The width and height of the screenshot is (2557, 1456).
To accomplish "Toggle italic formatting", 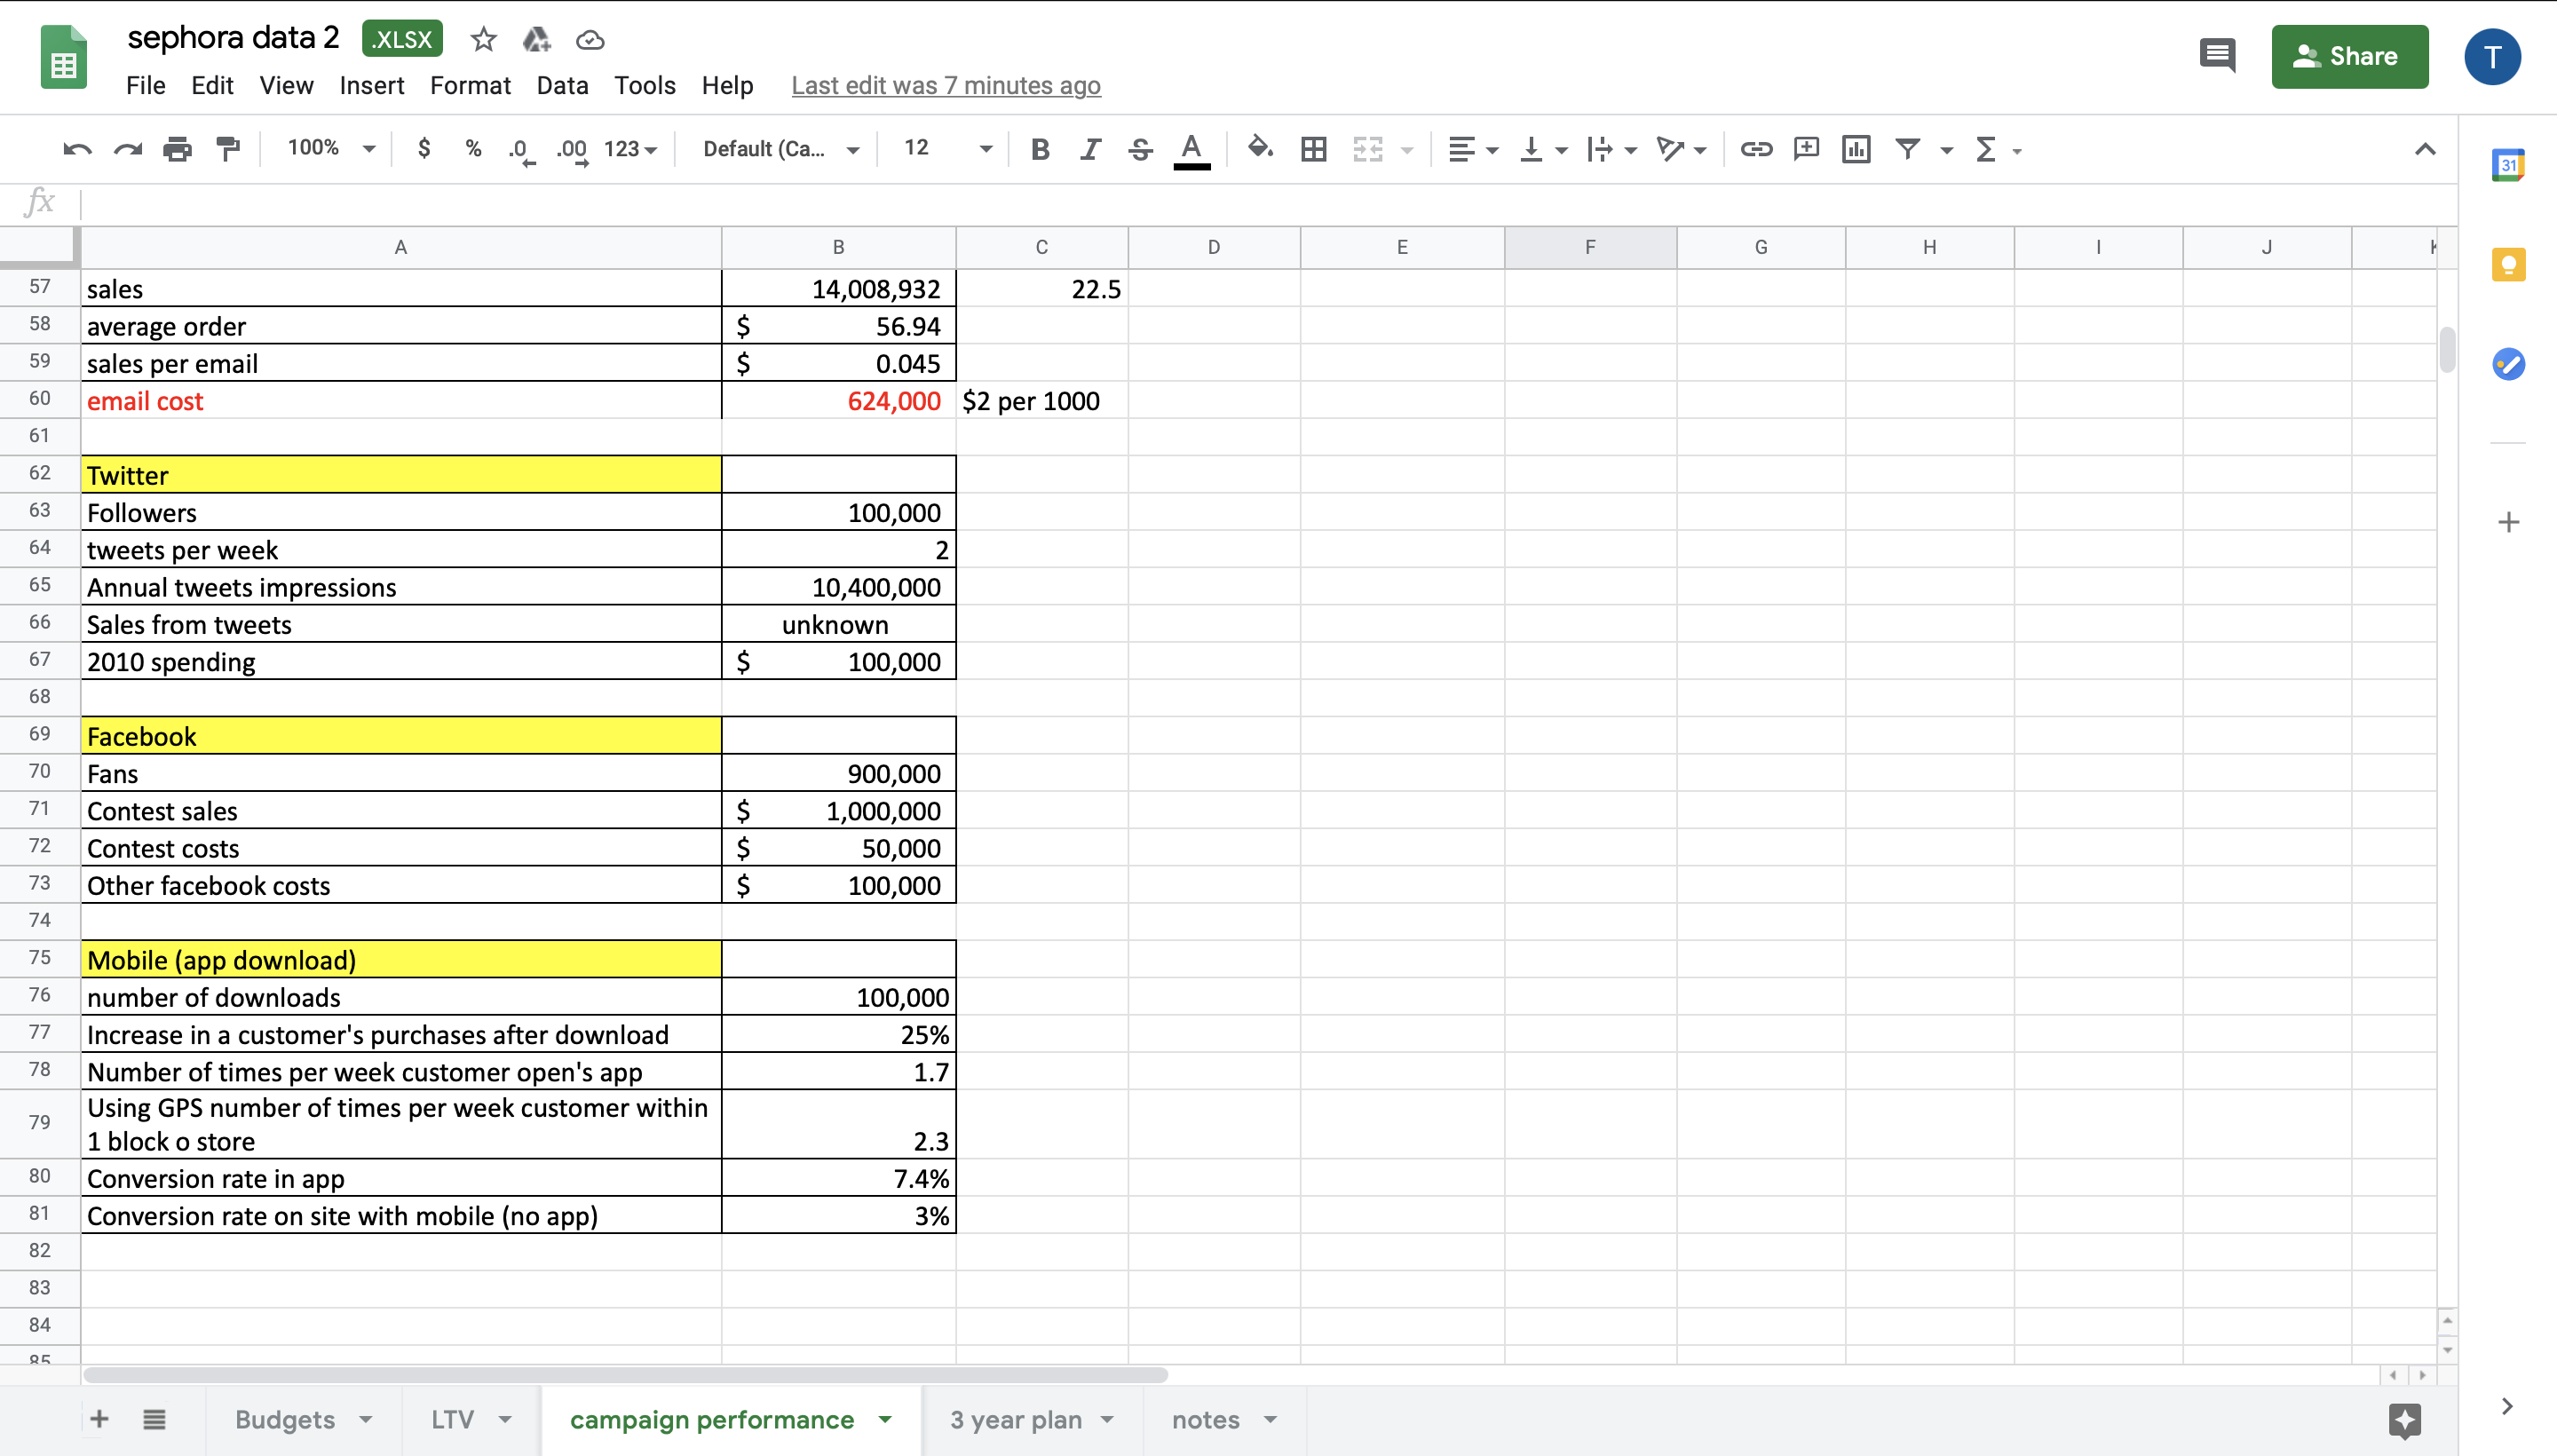I will point(1089,148).
